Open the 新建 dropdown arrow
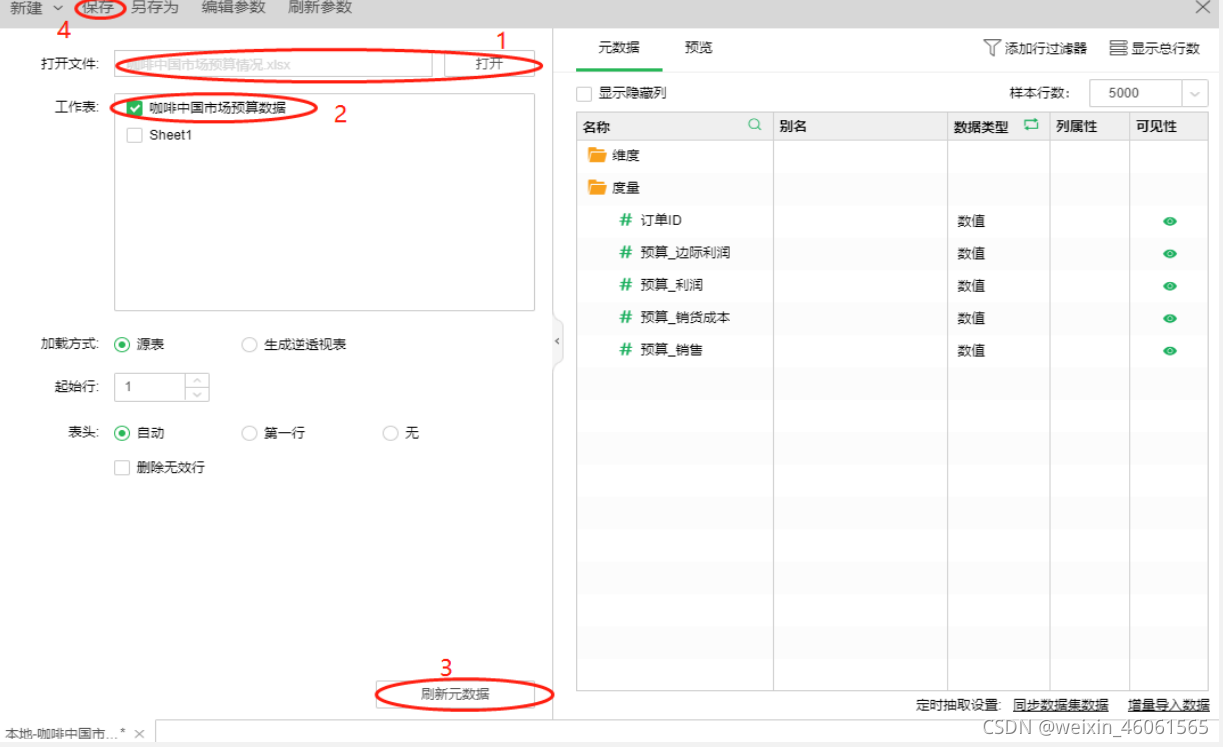This screenshot has width=1223, height=747. (58, 8)
